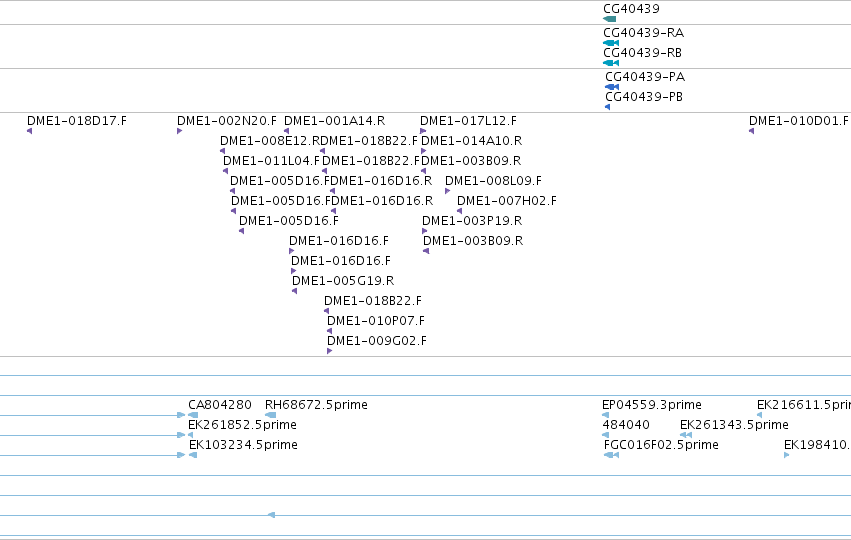Click the arrow glyph under DME1-002N20.F

point(179,131)
